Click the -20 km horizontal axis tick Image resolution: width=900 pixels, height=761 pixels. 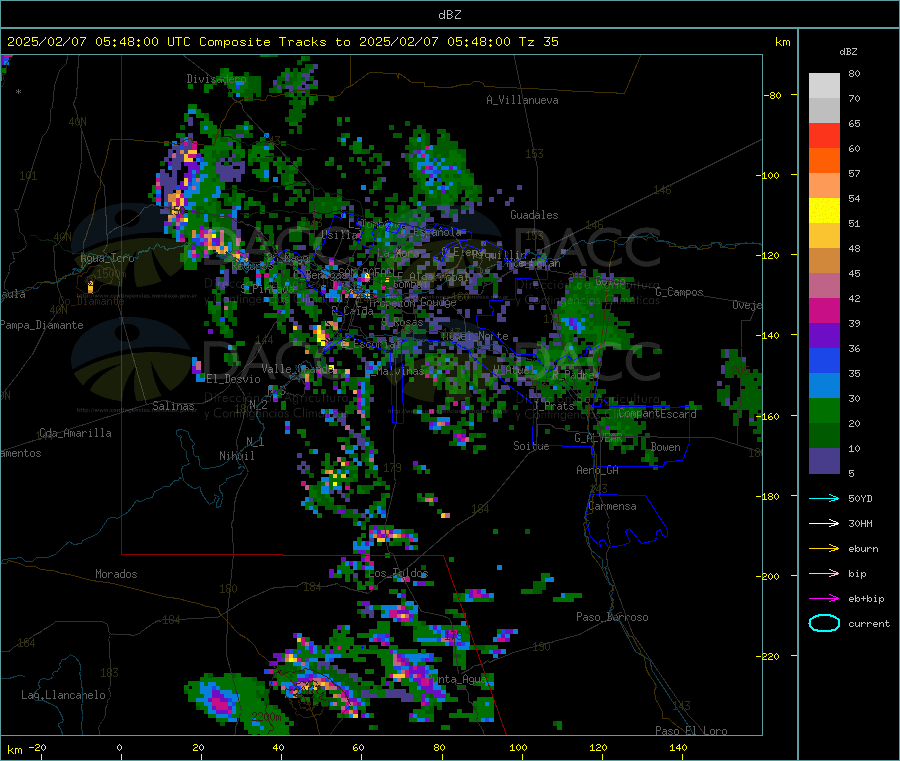pyautogui.click(x=38, y=747)
